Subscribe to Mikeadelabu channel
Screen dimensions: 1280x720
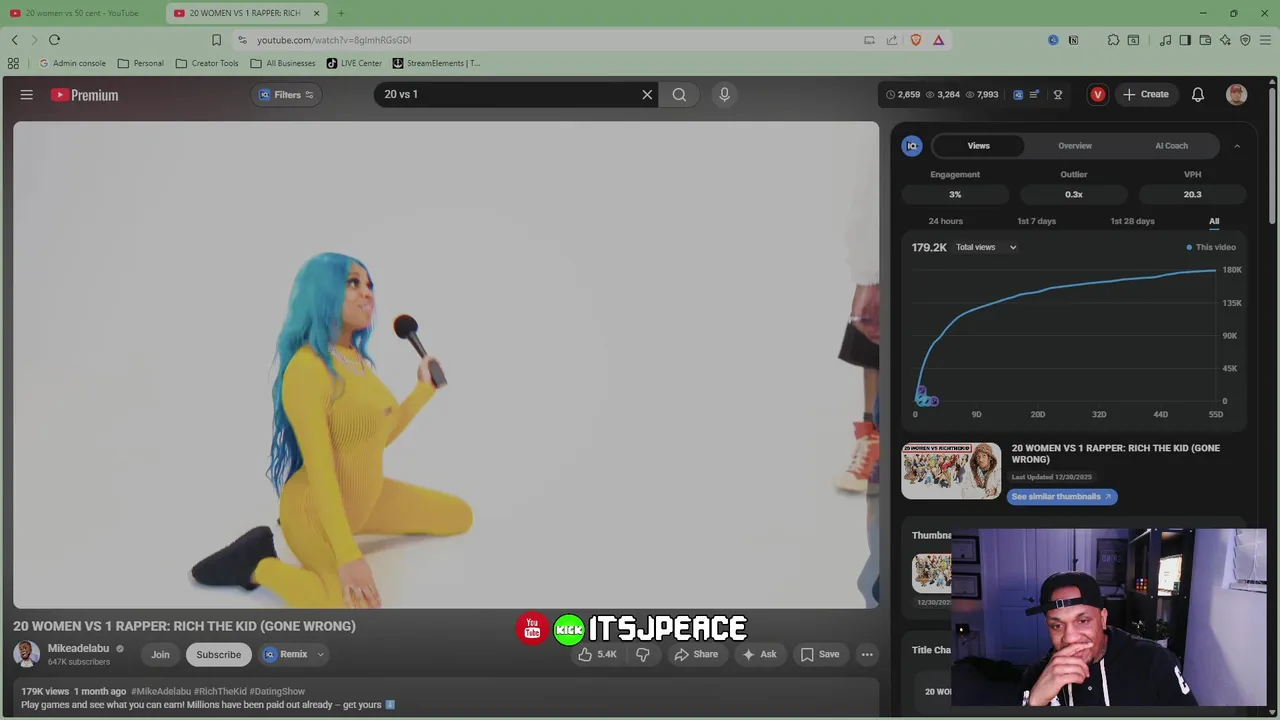[218, 654]
